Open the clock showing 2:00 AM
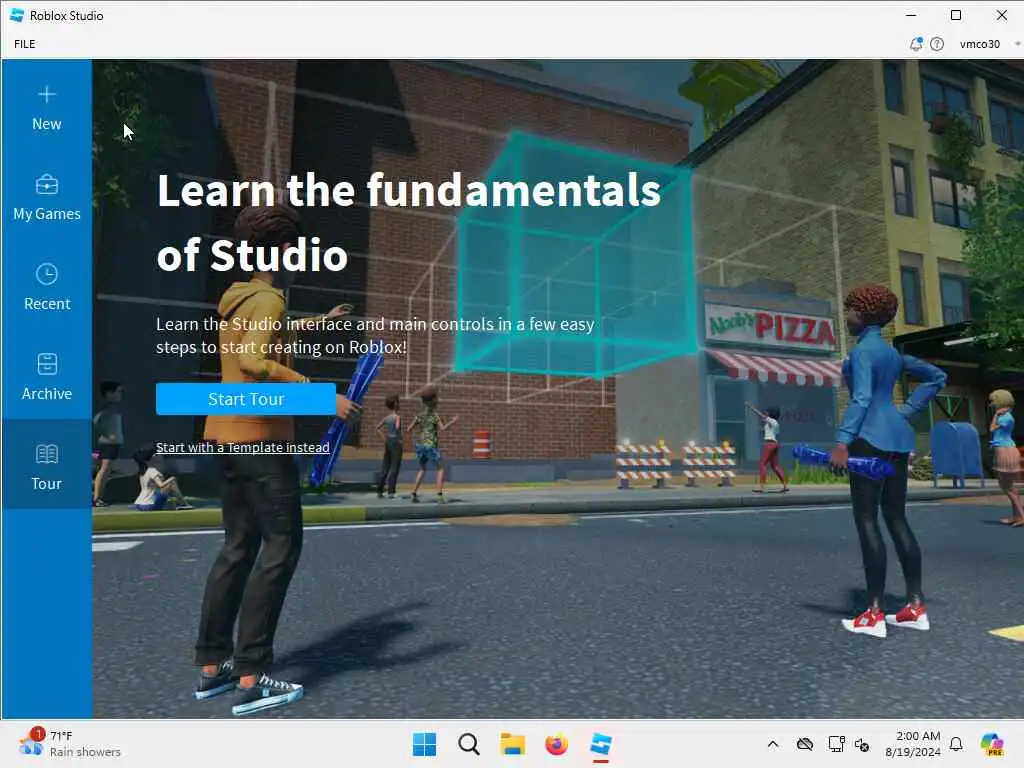Image resolution: width=1024 pixels, height=768 pixels. [x=912, y=744]
